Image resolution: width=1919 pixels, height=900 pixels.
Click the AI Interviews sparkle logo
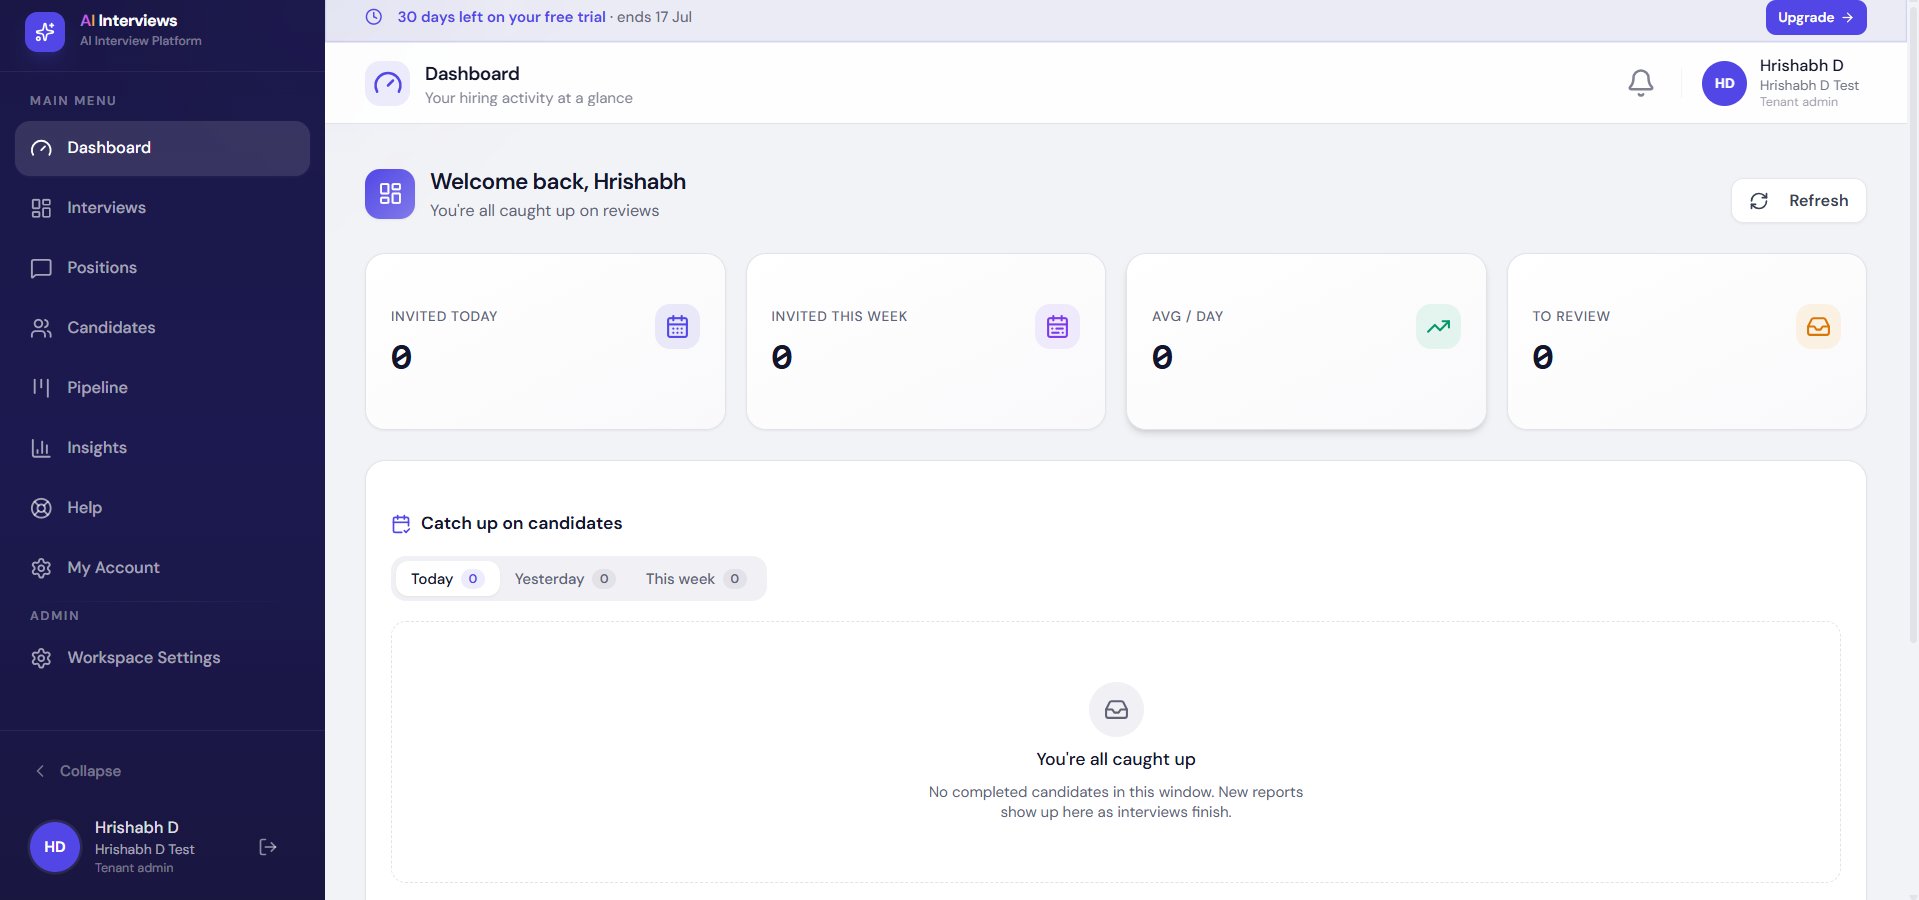[x=45, y=32]
